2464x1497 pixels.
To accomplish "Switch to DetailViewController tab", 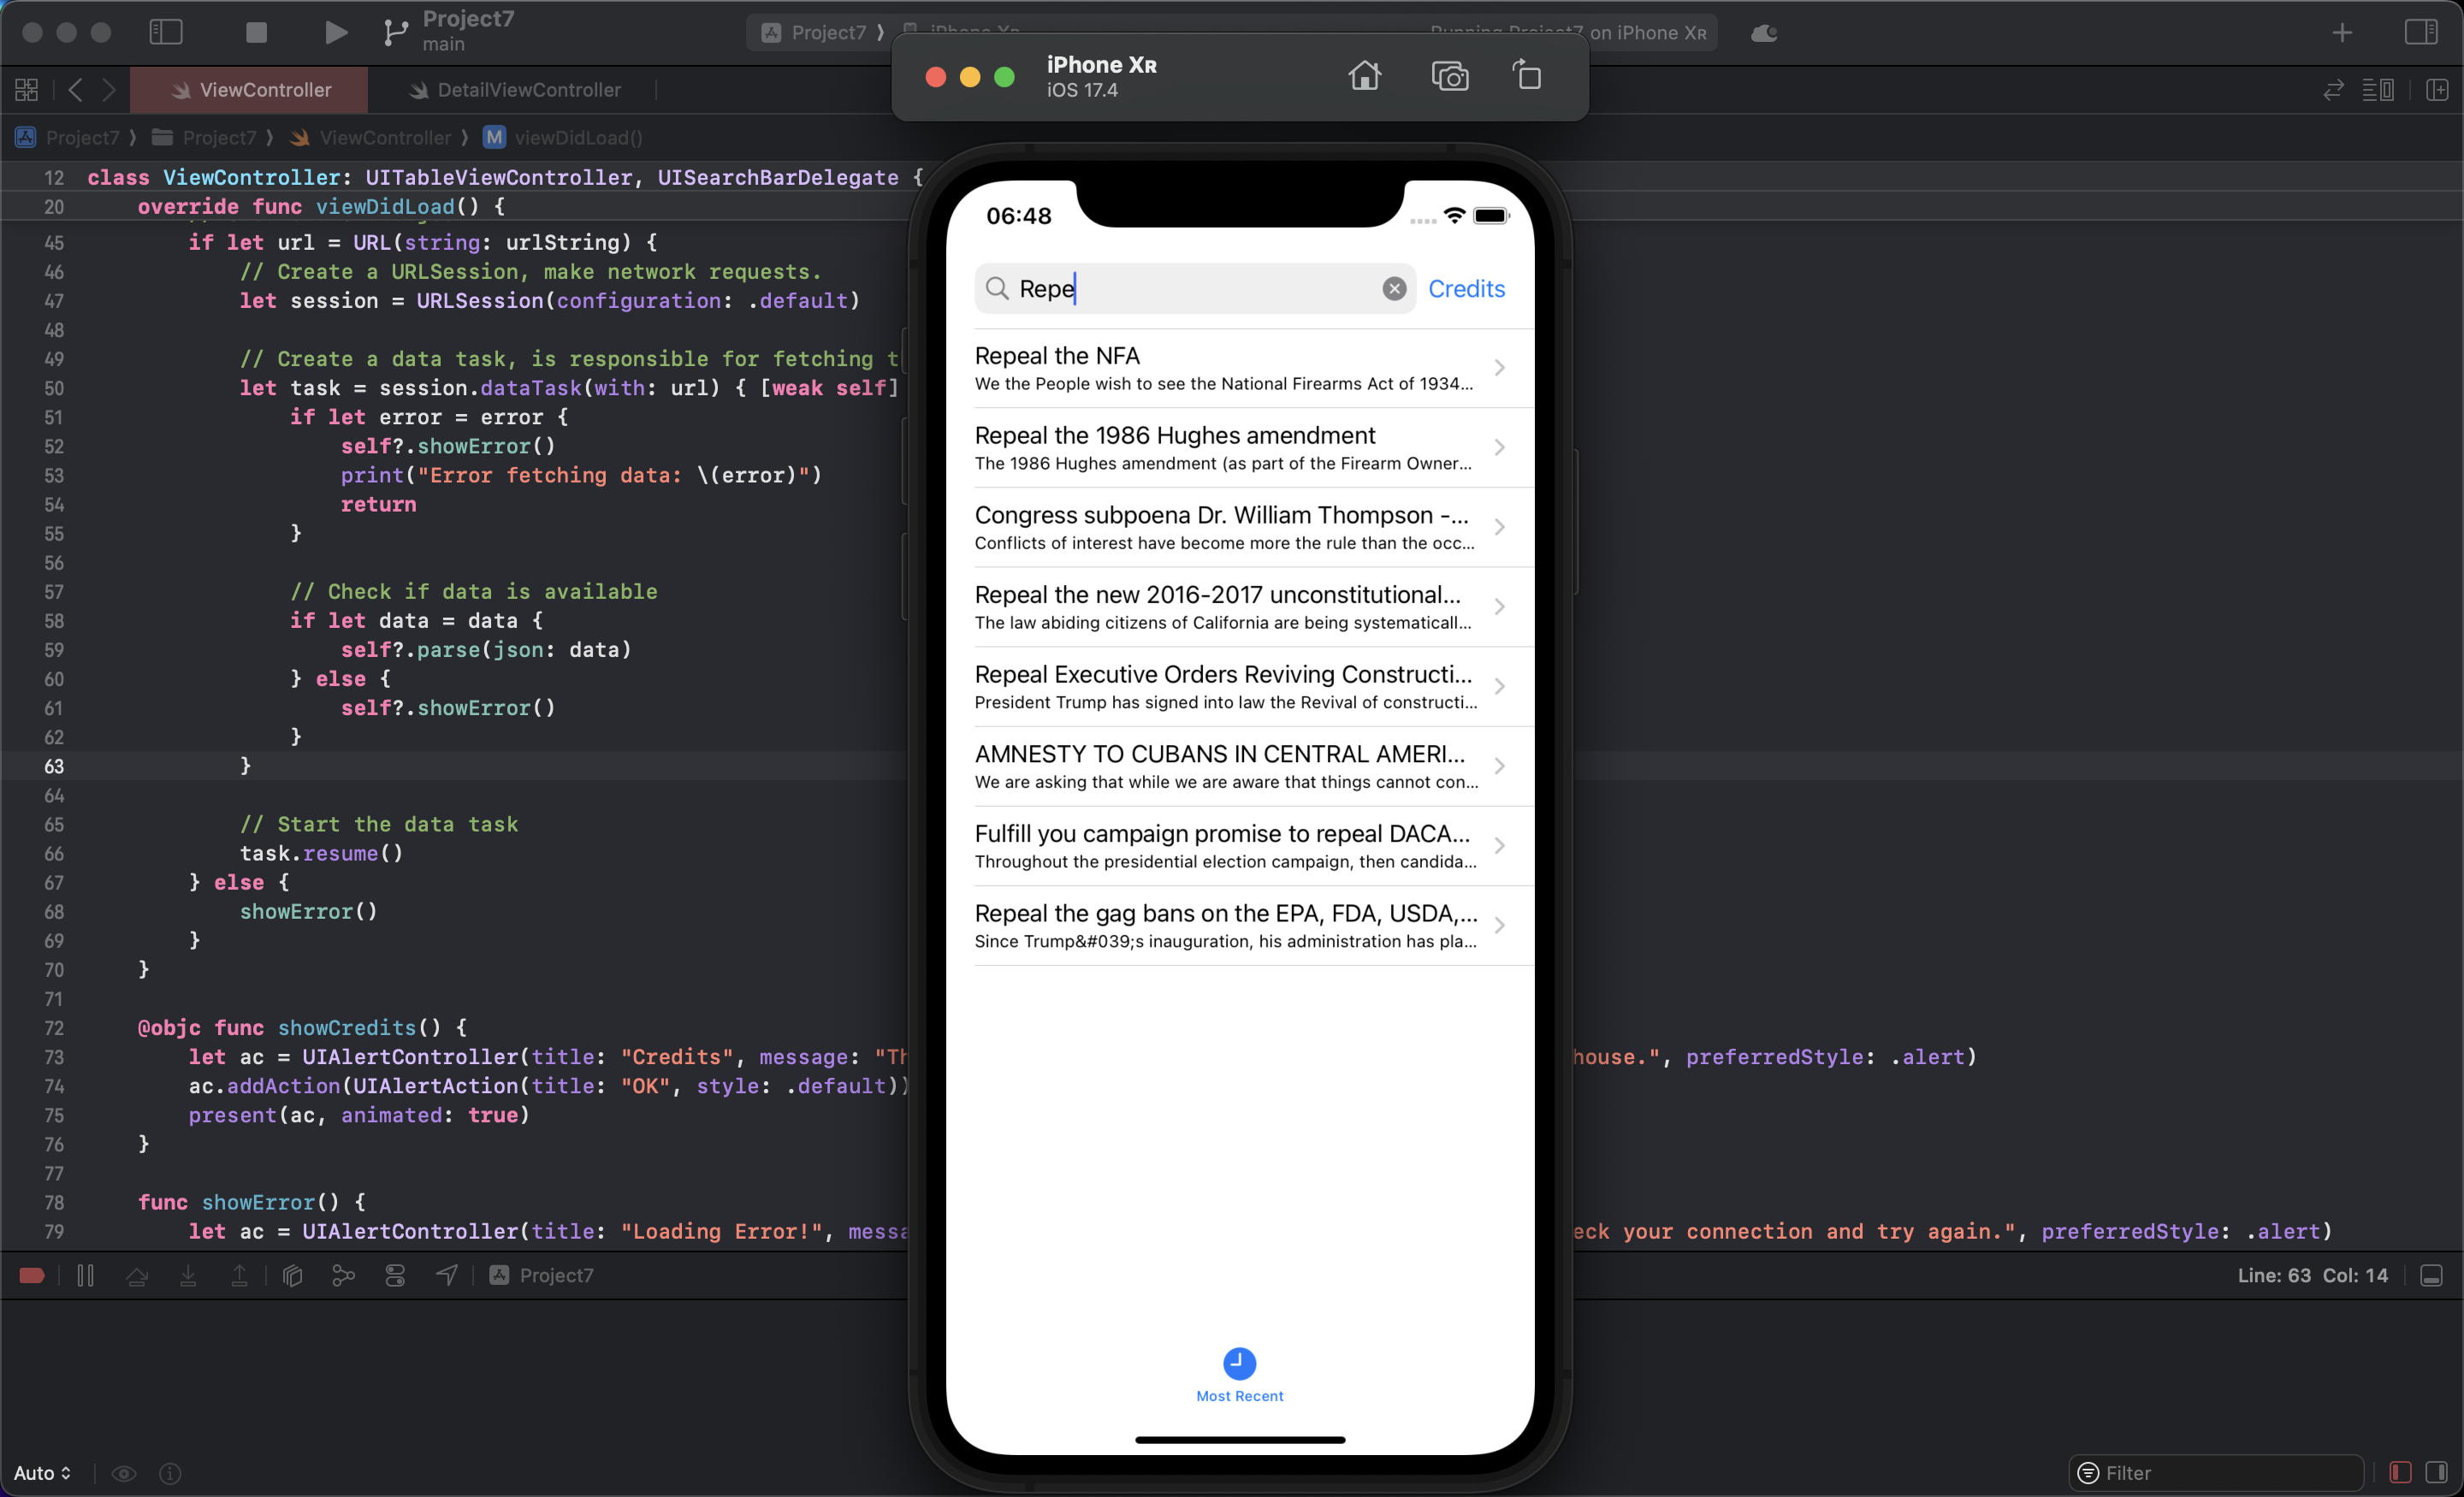I will coord(528,90).
